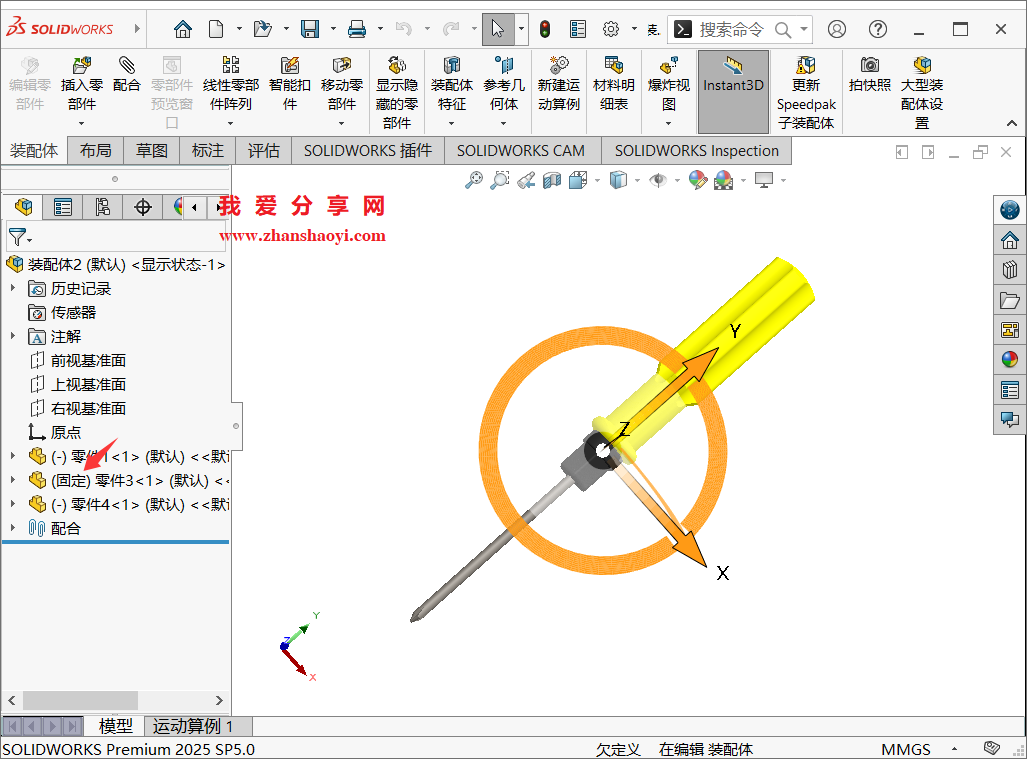Viewport: 1027px width, 759px height.
Task: Open Appearances icon in right task pane
Action: point(1009,359)
